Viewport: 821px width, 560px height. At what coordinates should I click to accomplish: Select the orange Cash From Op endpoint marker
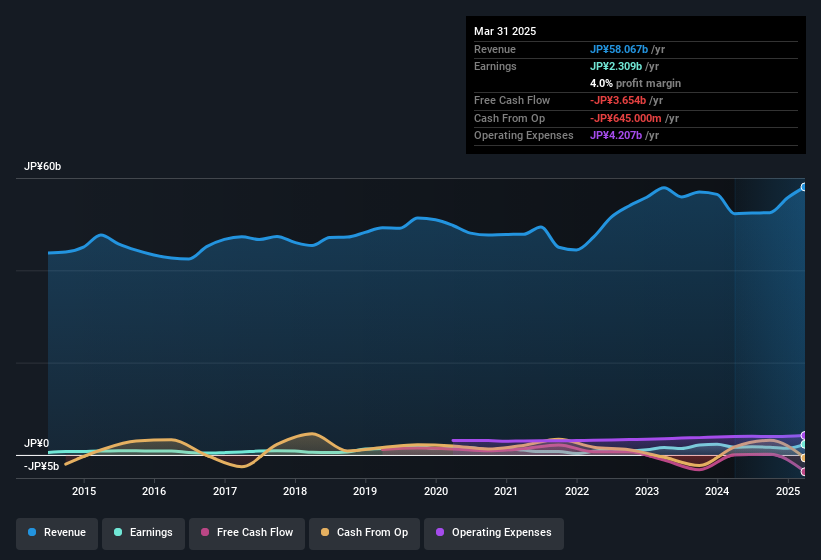[804, 458]
